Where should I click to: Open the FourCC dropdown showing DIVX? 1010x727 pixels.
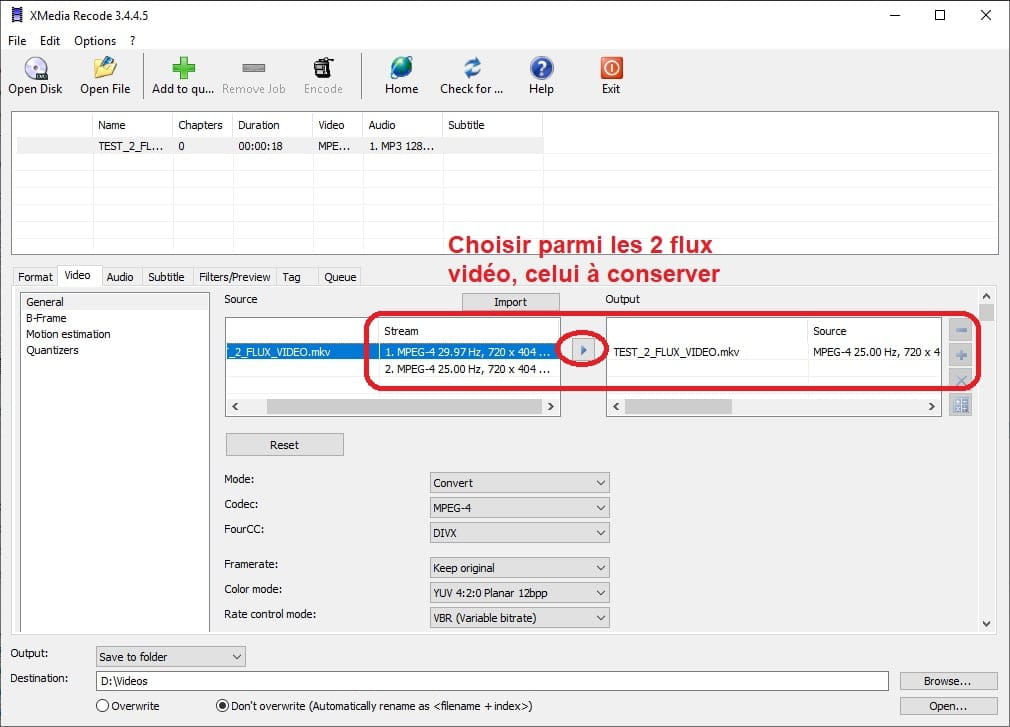pyautogui.click(x=519, y=533)
